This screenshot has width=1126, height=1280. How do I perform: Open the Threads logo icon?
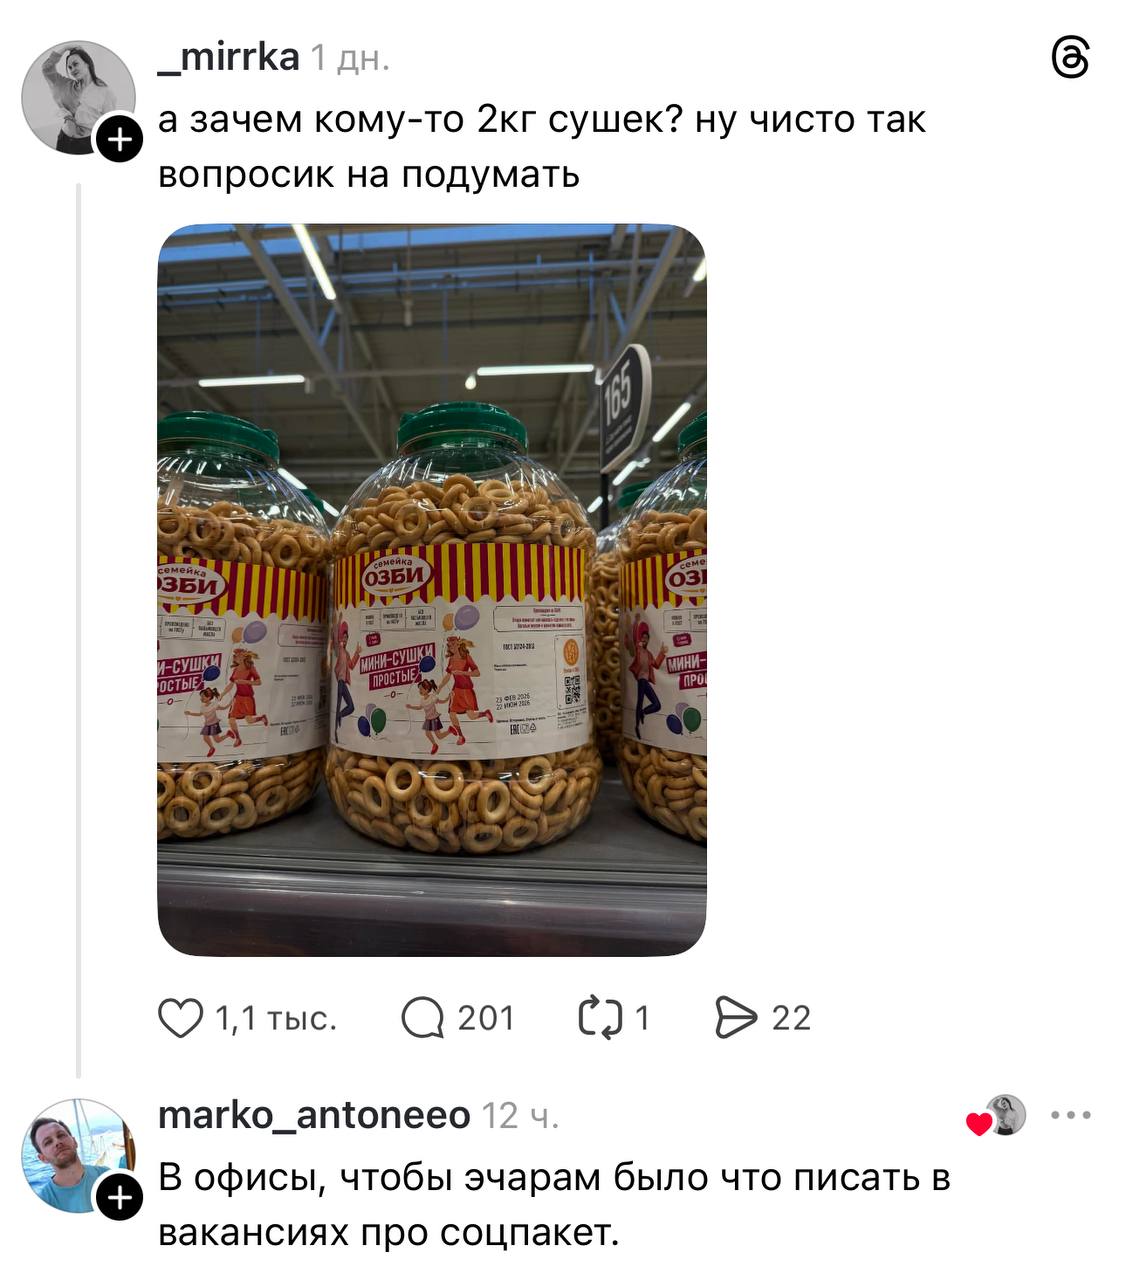1070,59
